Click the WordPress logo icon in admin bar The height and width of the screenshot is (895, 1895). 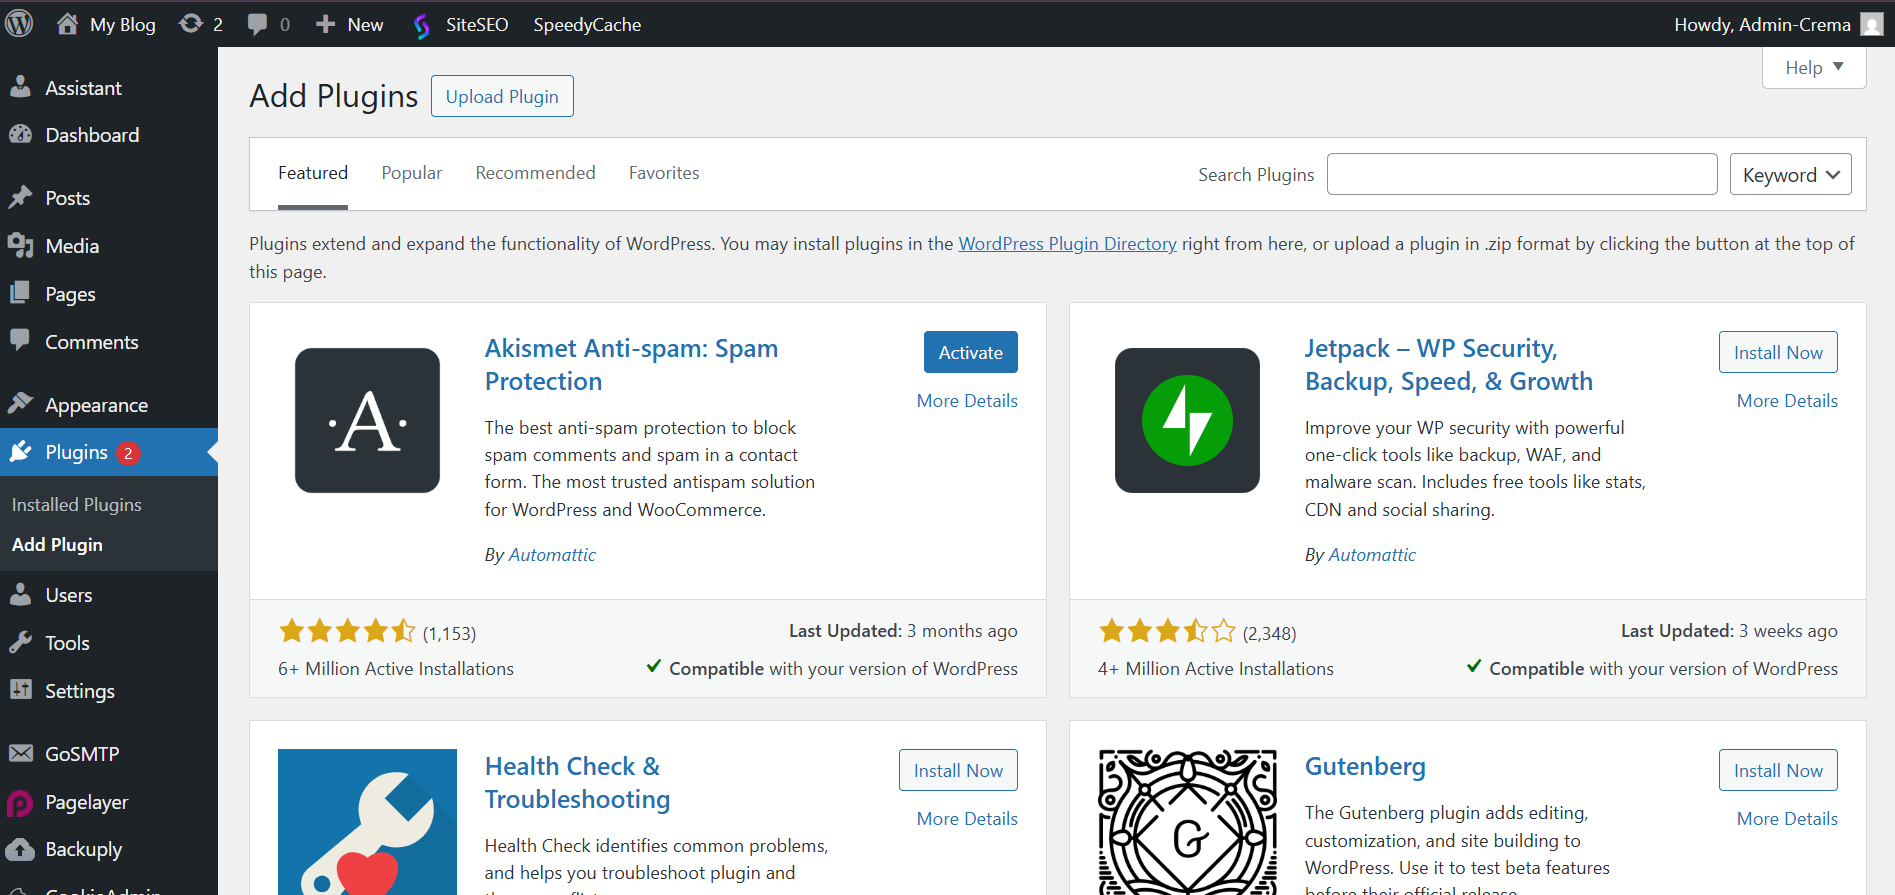click(x=19, y=24)
